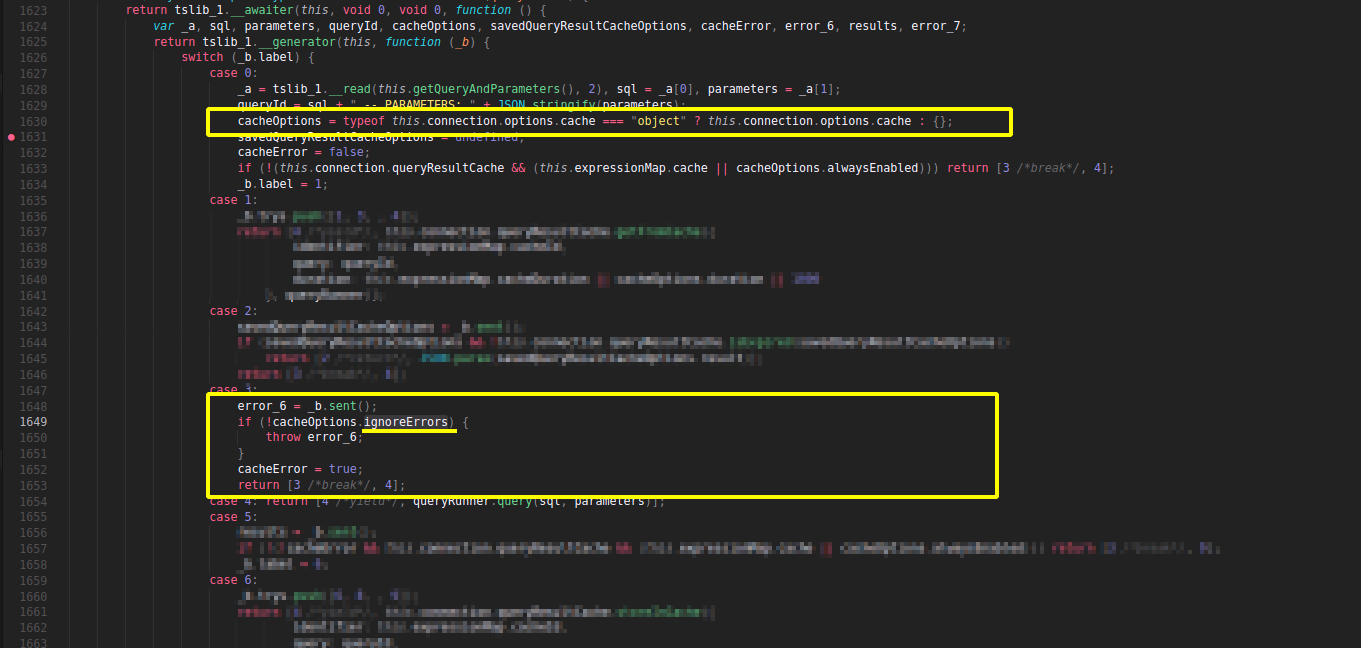Click line number 1663 in the gutter
The width and height of the screenshot is (1361, 648).
[x=33, y=643]
